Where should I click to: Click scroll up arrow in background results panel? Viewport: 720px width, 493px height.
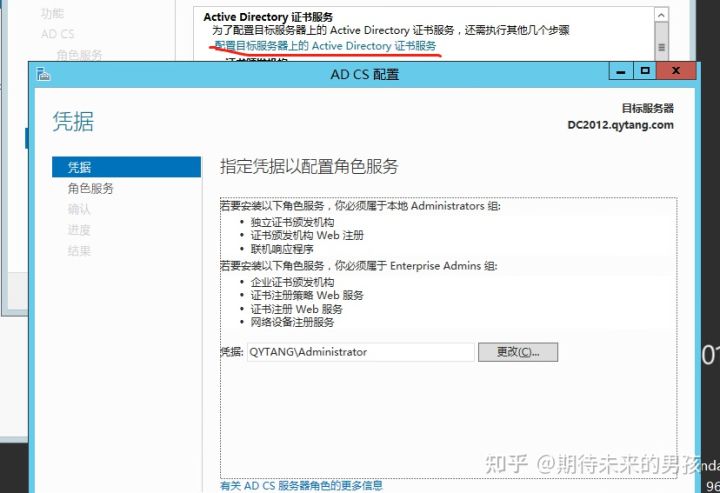tap(661, 15)
